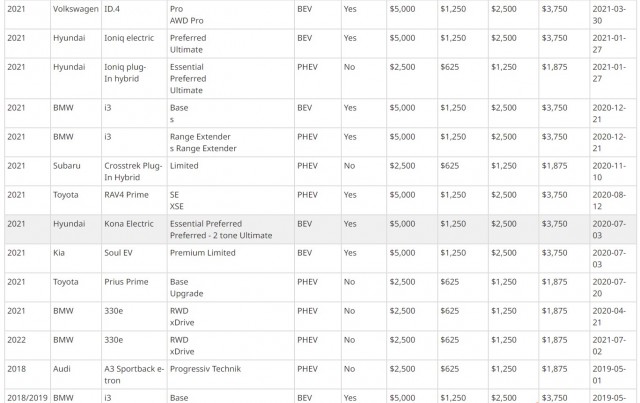This screenshot has width=640, height=403.
Task: Click the Volkswagen ID.4 model cell
Action: coord(134,15)
